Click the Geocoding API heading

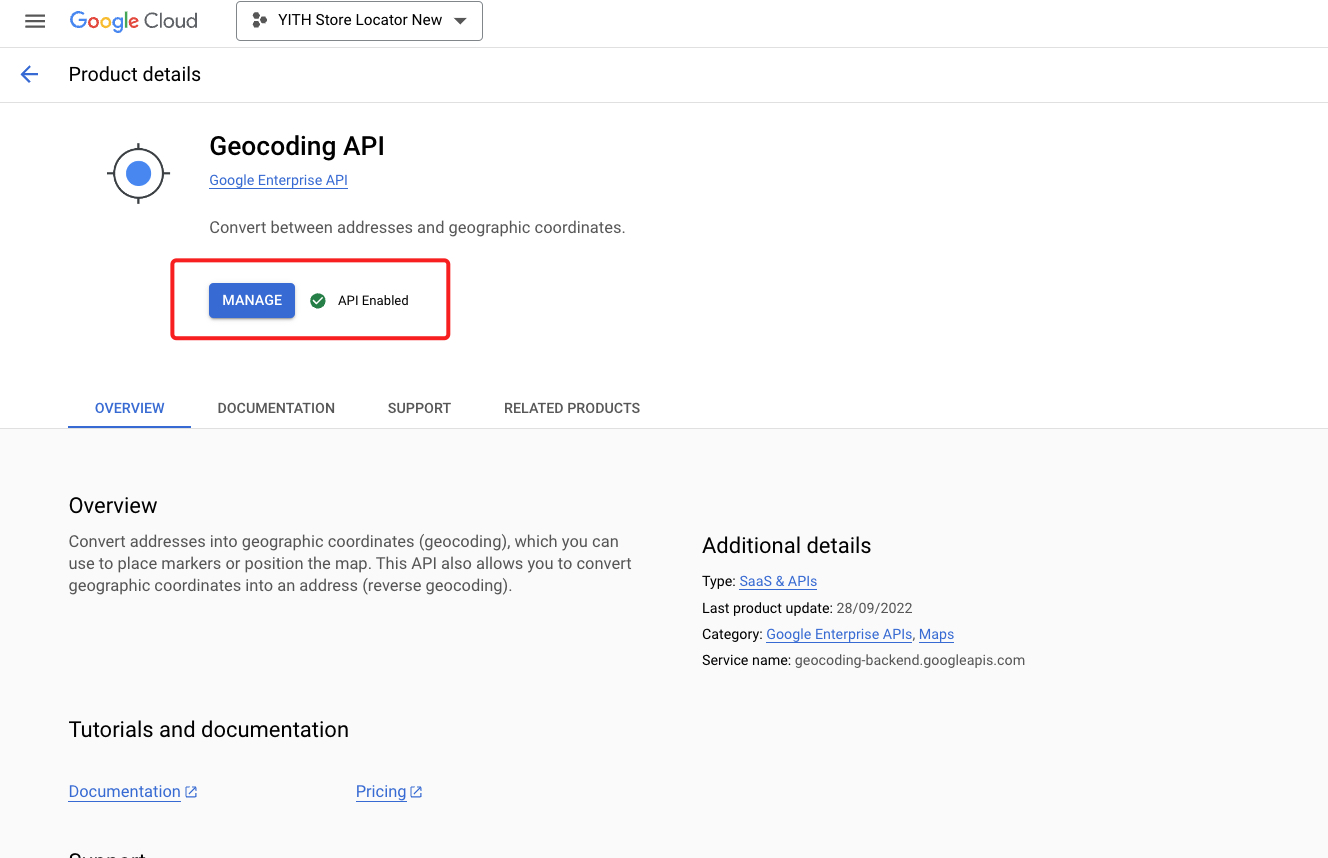[x=297, y=146]
